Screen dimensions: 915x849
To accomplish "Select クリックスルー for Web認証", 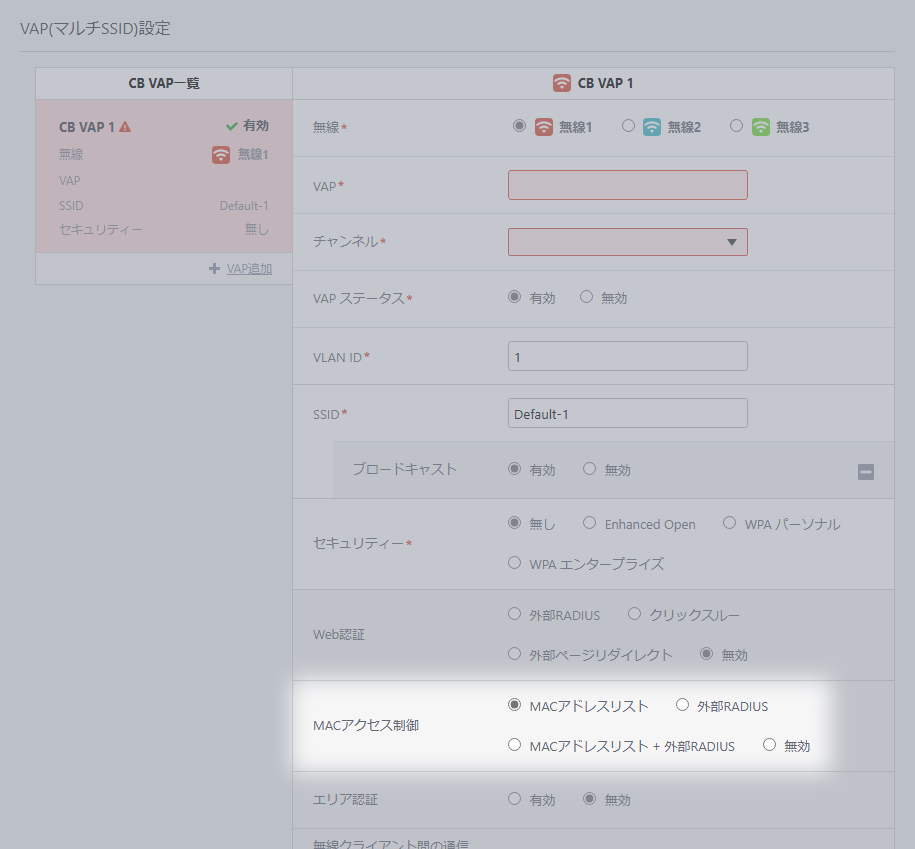I will tap(635, 614).
